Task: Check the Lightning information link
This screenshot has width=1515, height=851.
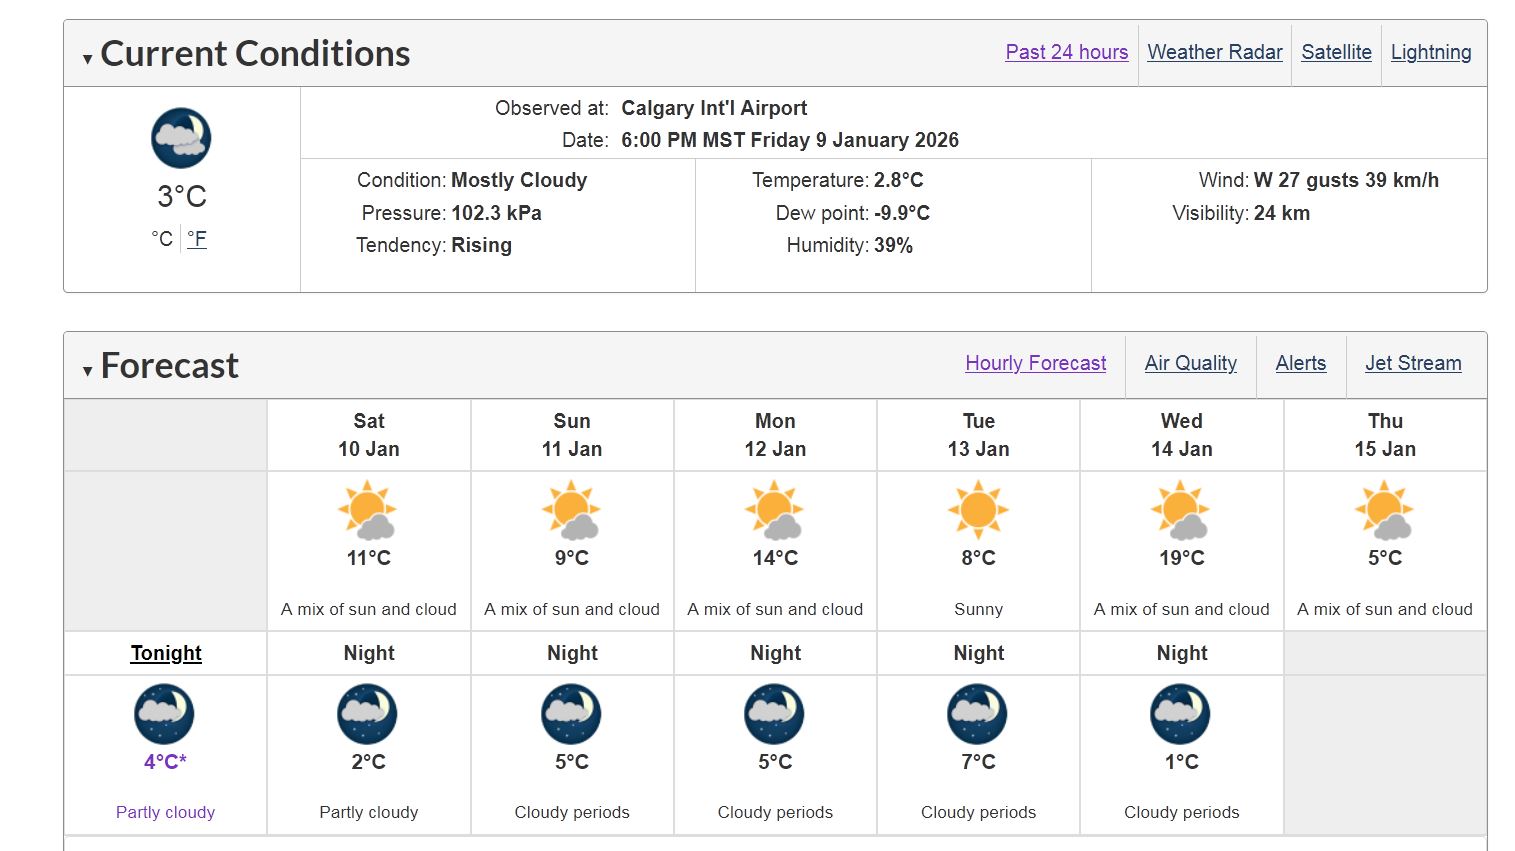Action: [1431, 52]
